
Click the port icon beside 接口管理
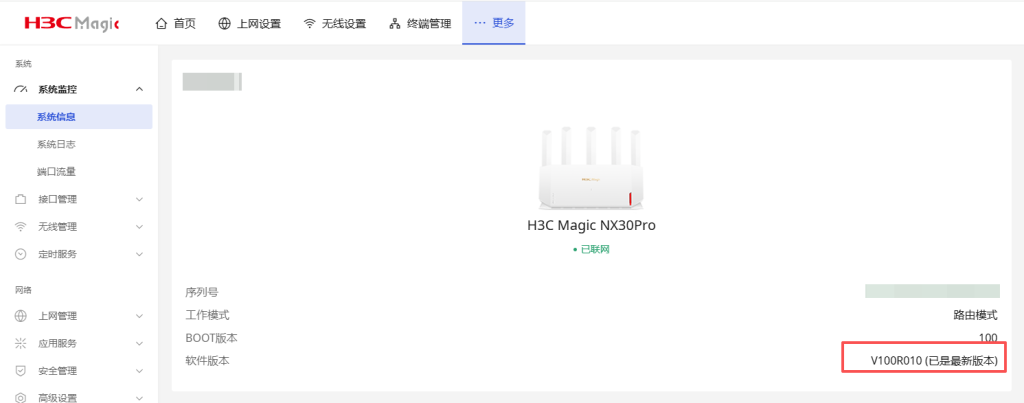pyautogui.click(x=20, y=199)
